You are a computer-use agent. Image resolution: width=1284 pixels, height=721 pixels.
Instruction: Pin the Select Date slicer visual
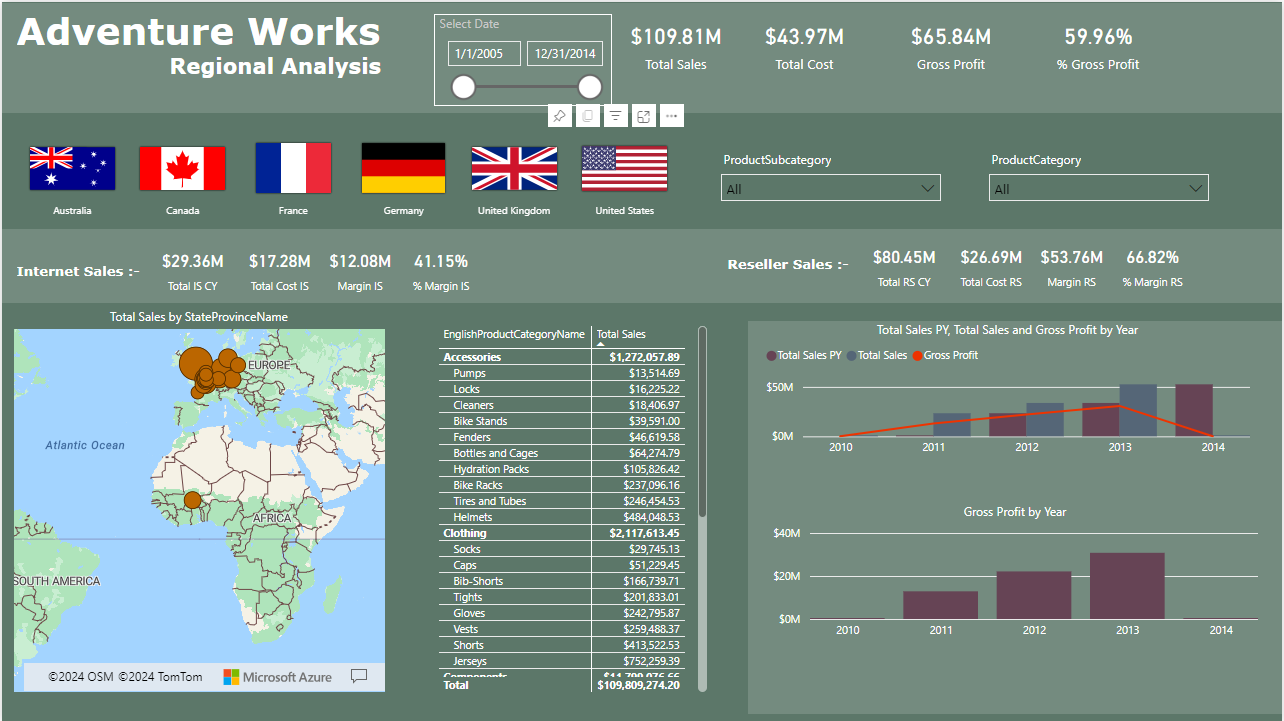tap(560, 116)
